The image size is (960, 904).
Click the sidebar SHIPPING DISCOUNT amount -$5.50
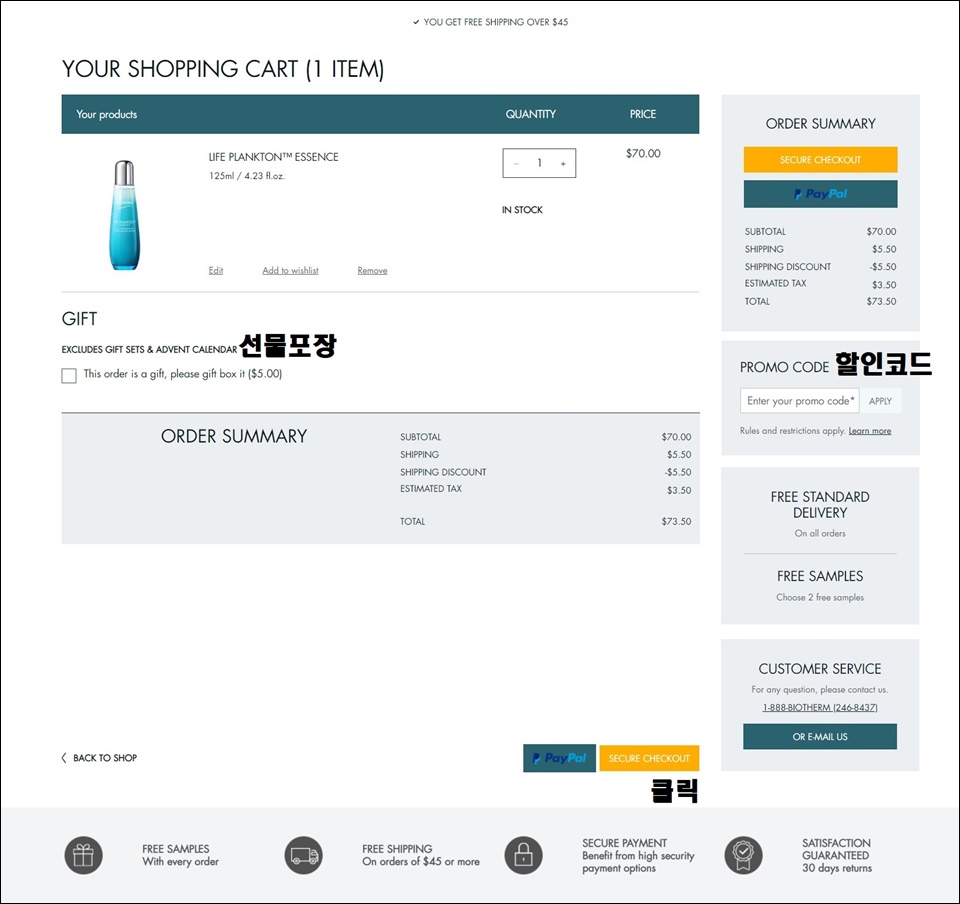pos(883,267)
